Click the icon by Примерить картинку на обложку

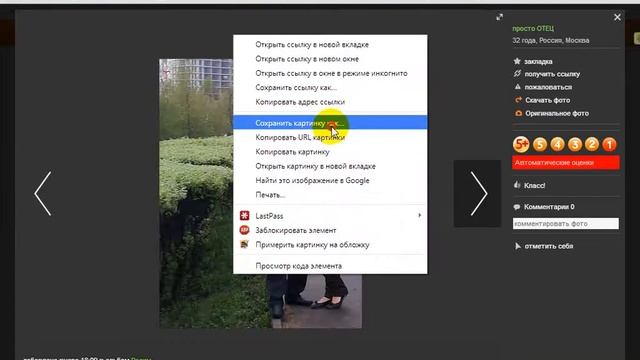click(x=244, y=244)
